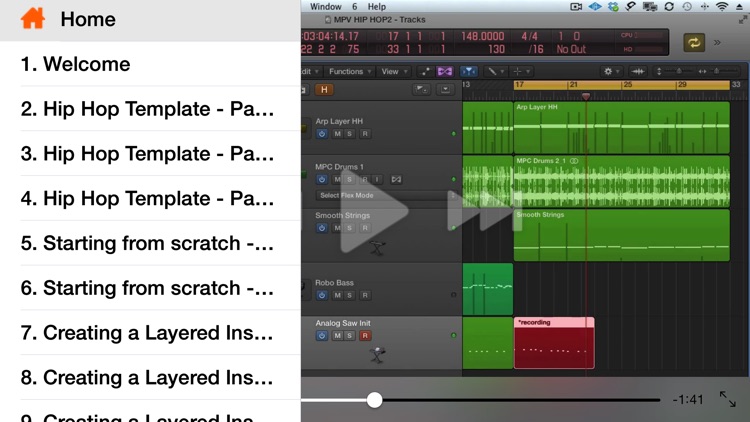Image resolution: width=750 pixels, height=422 pixels.
Task: Toggle fullscreen with the expand arrows icon
Action: [x=728, y=399]
